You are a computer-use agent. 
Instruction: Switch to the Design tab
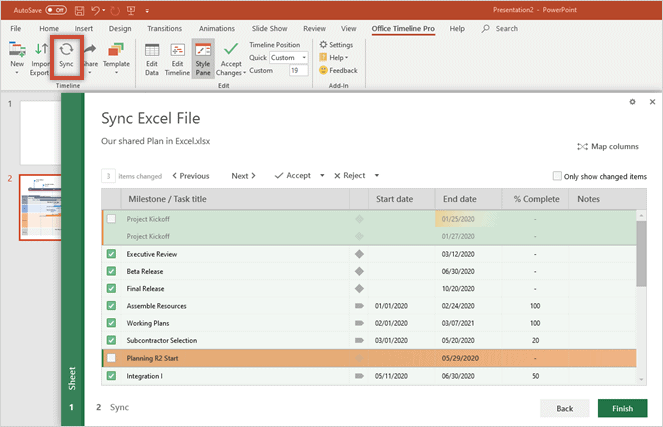point(120,28)
